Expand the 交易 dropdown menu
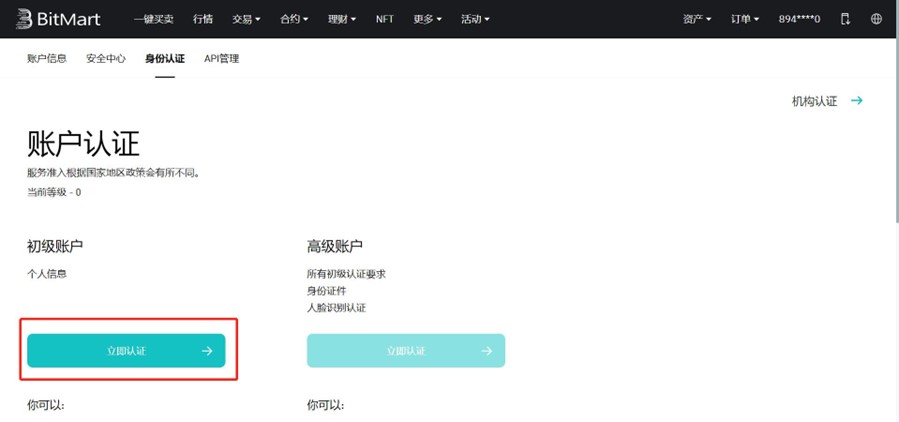Image resolution: width=899 pixels, height=422 pixels. coord(246,19)
